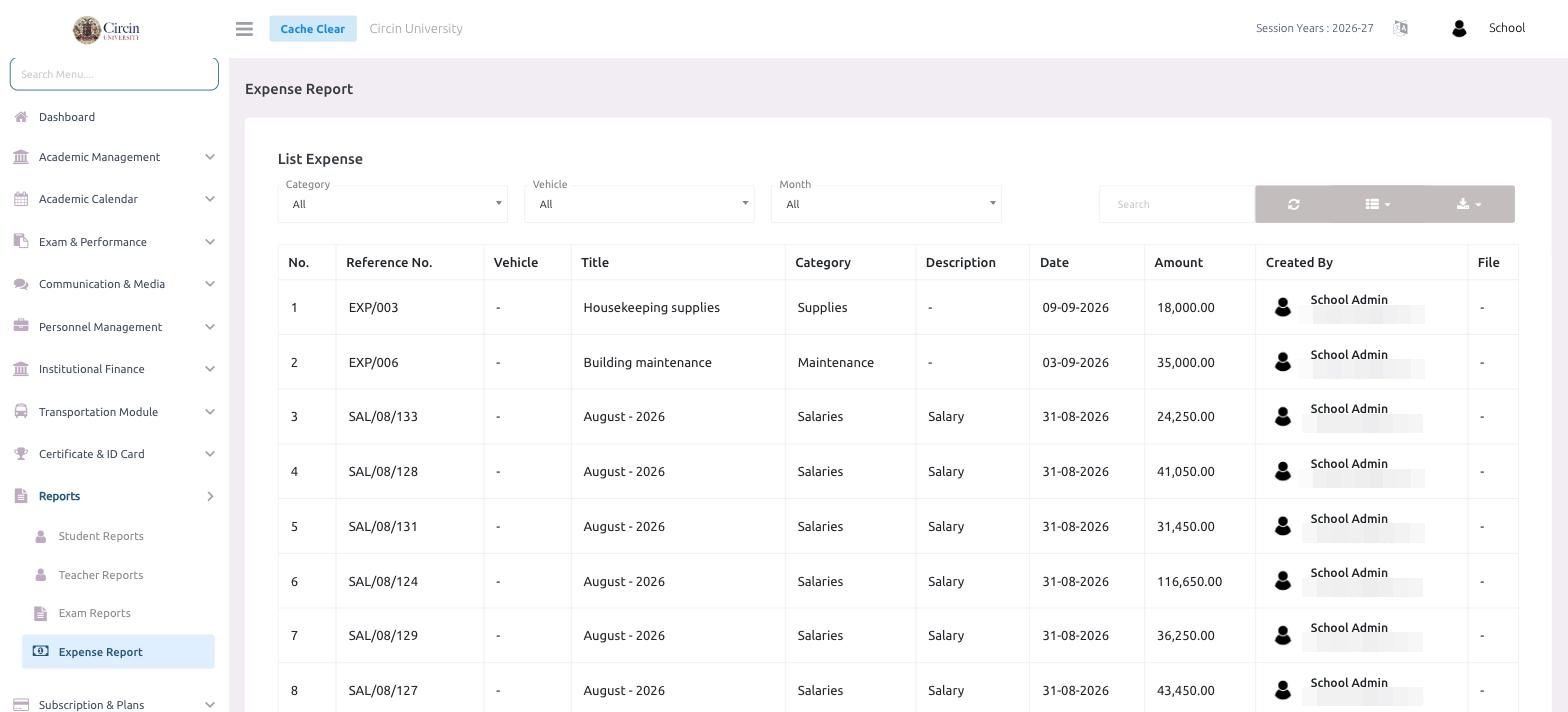Image resolution: width=1568 pixels, height=712 pixels.
Task: Open the Vehicle filter dropdown
Action: pyautogui.click(x=640, y=204)
